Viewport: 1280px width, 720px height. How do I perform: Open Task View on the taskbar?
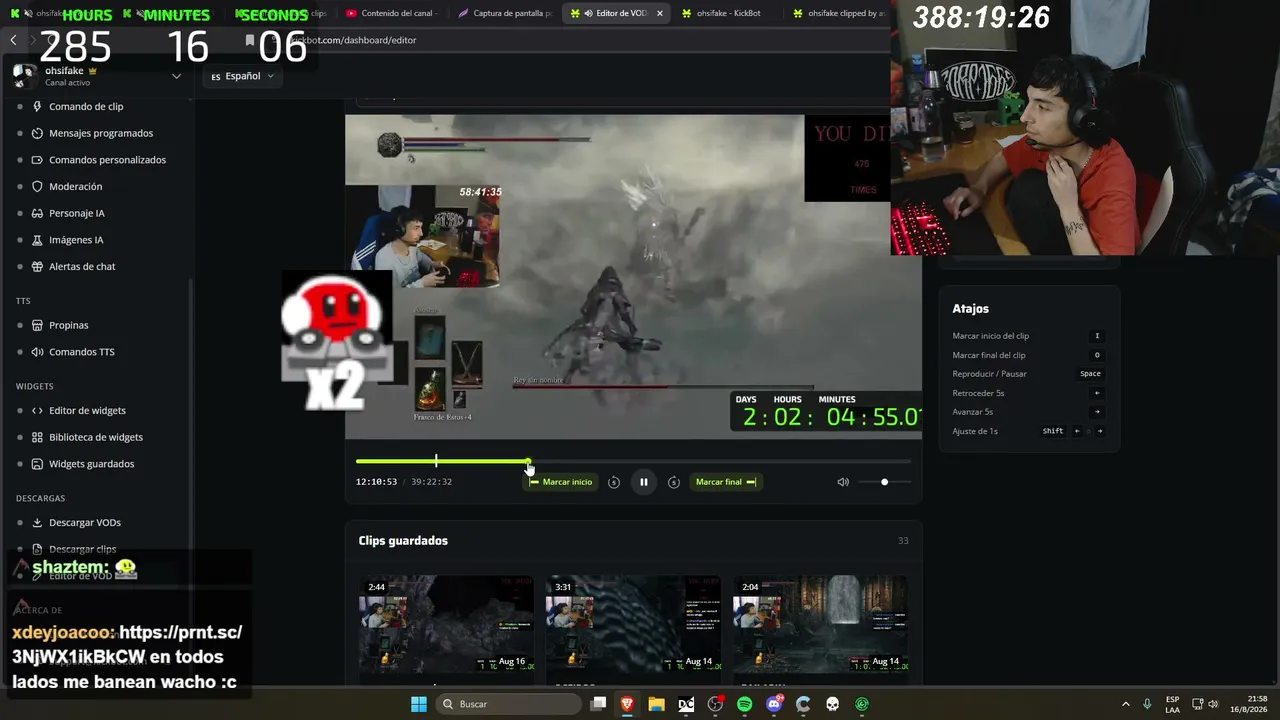pos(598,704)
